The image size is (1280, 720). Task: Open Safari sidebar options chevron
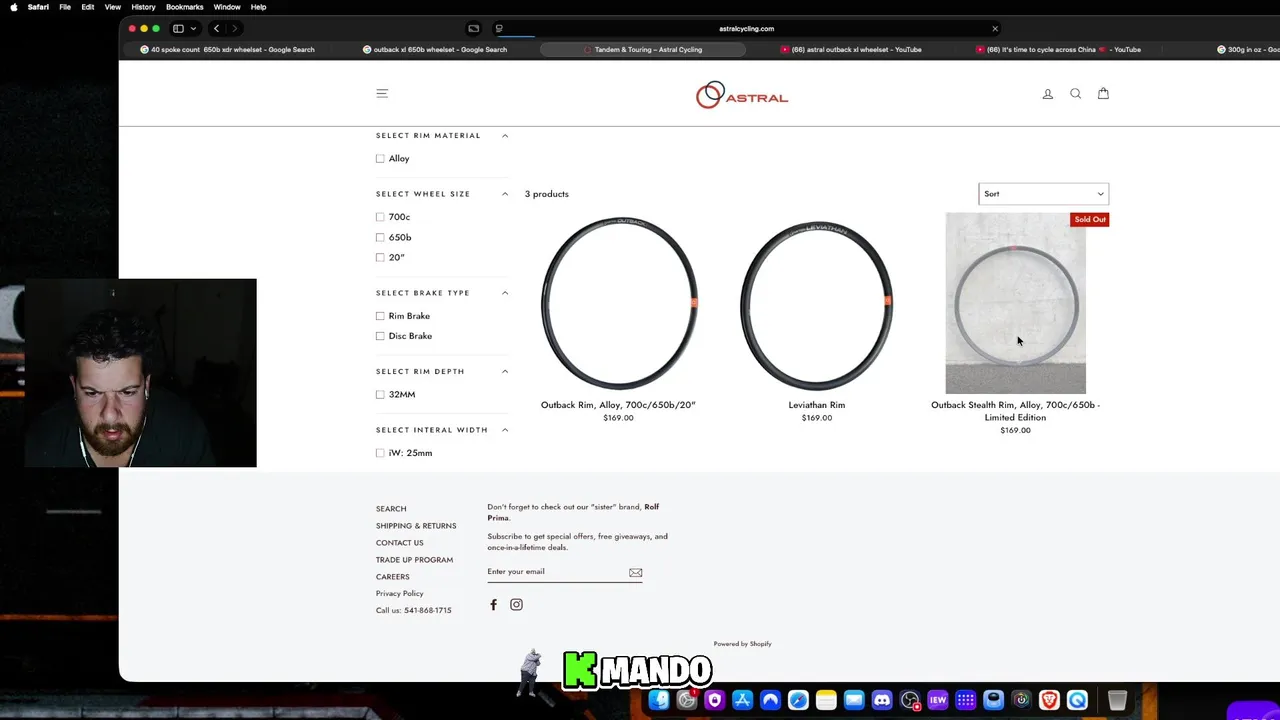point(193,29)
